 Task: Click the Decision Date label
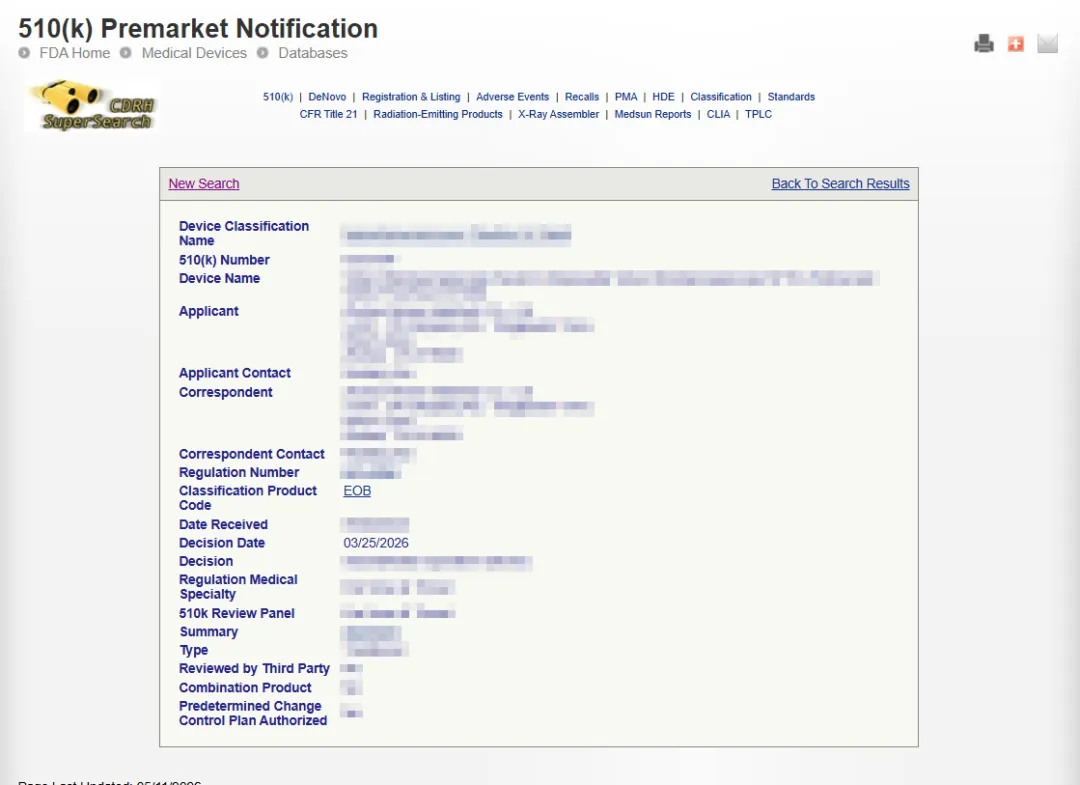(x=222, y=543)
